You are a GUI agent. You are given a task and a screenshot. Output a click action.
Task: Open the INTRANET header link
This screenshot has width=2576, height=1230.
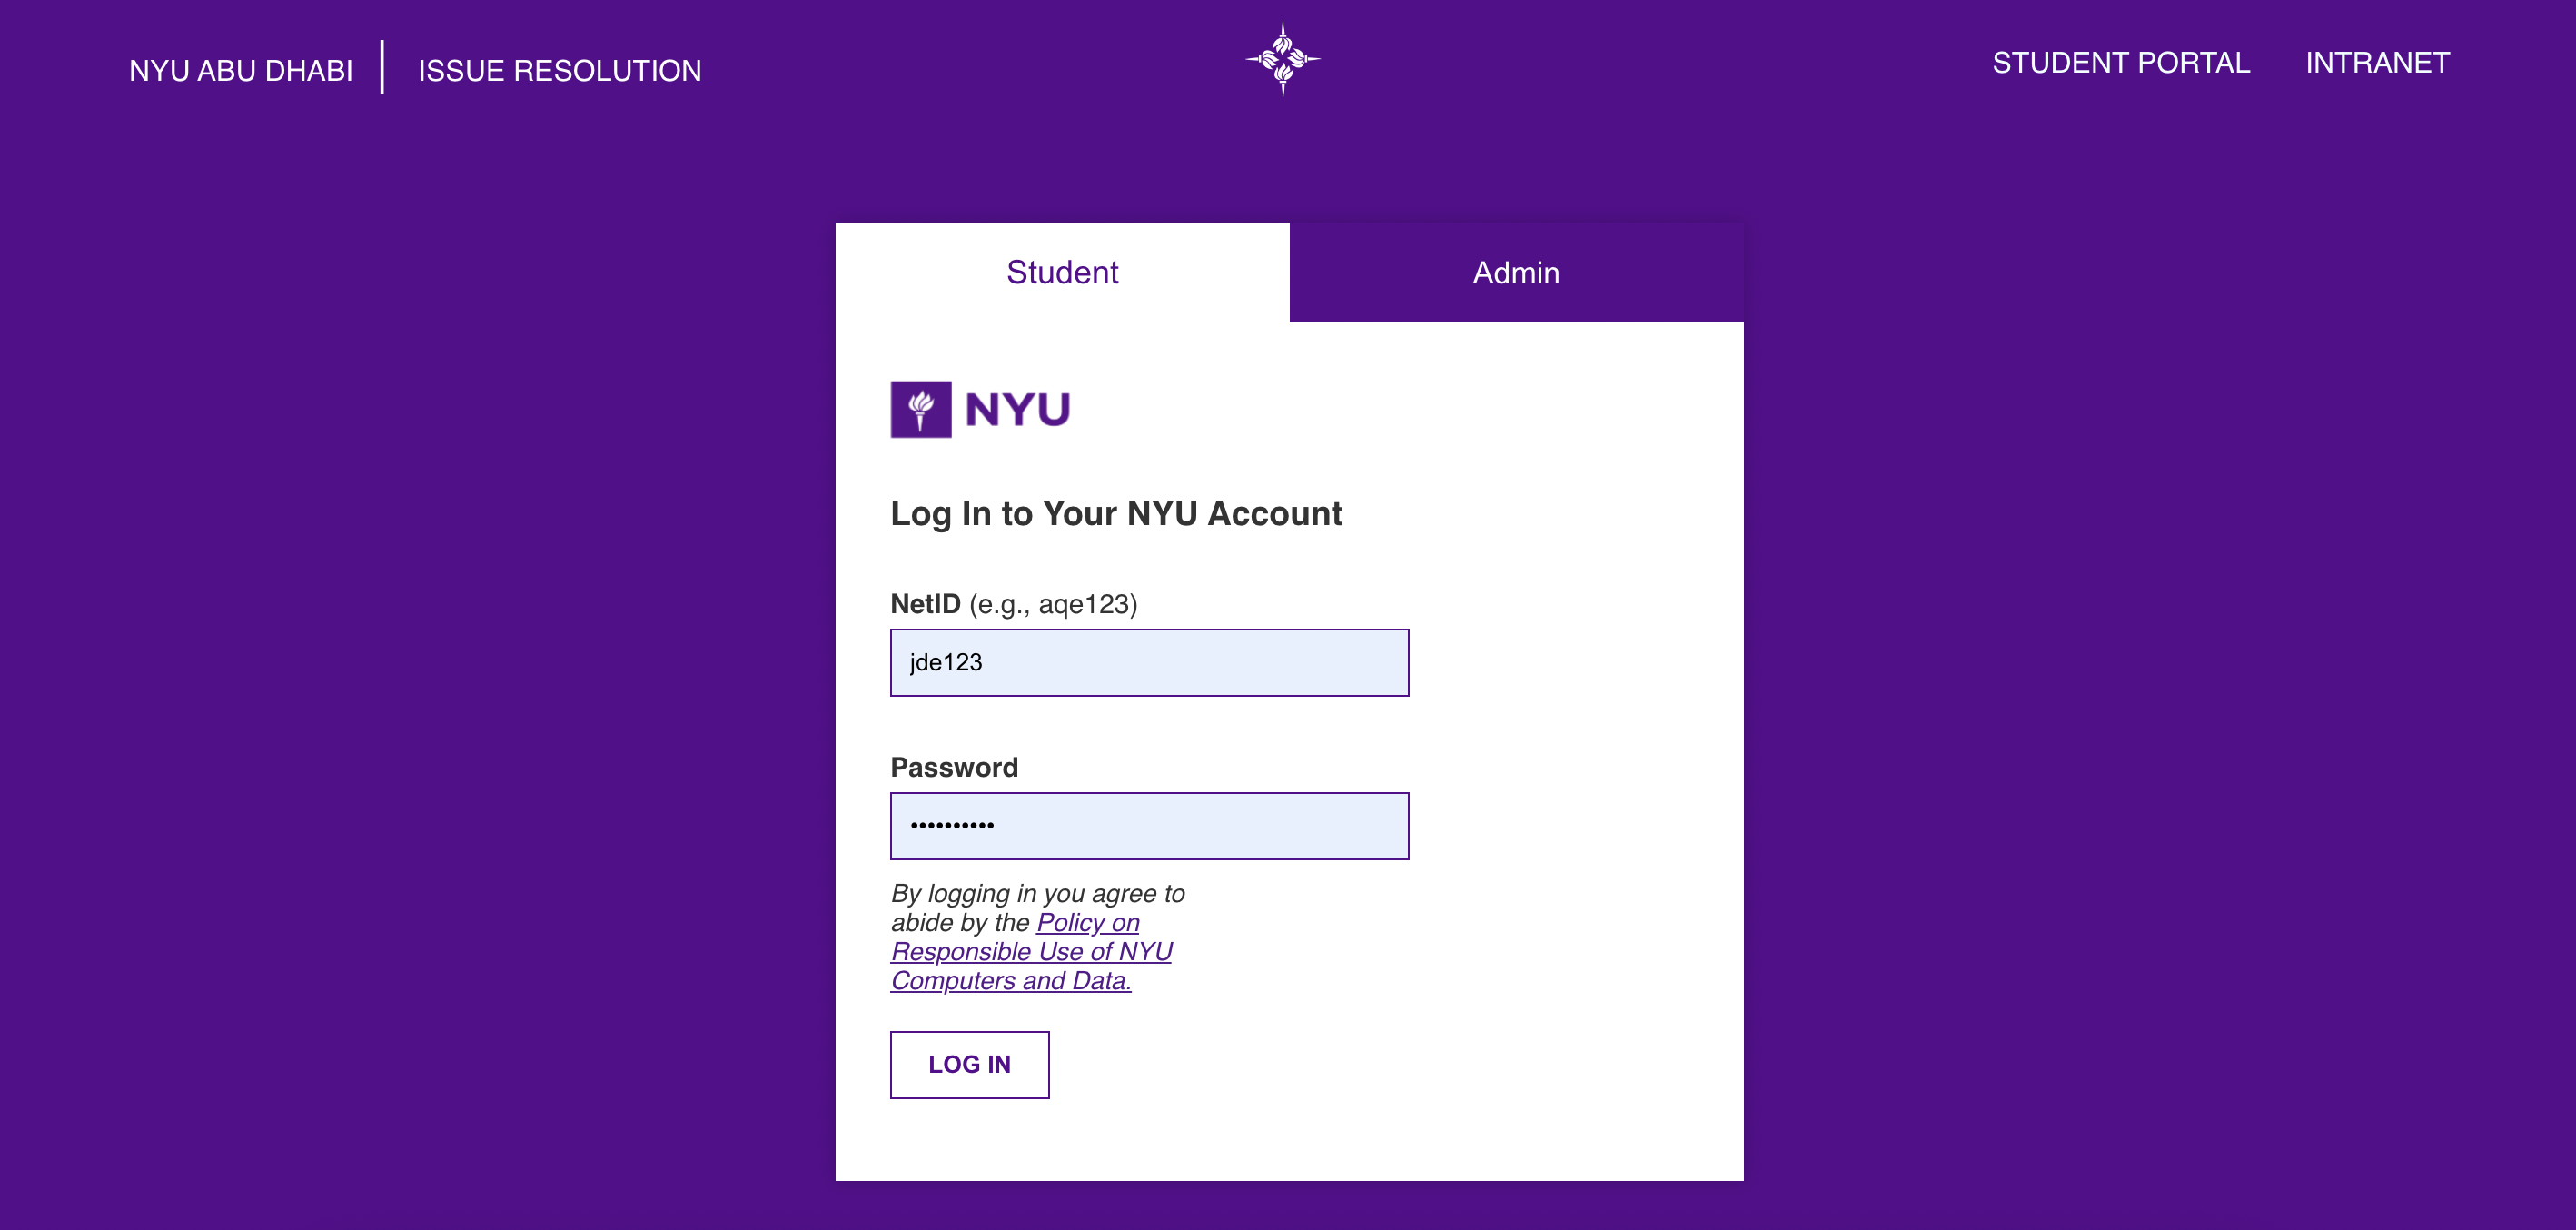click(2377, 63)
